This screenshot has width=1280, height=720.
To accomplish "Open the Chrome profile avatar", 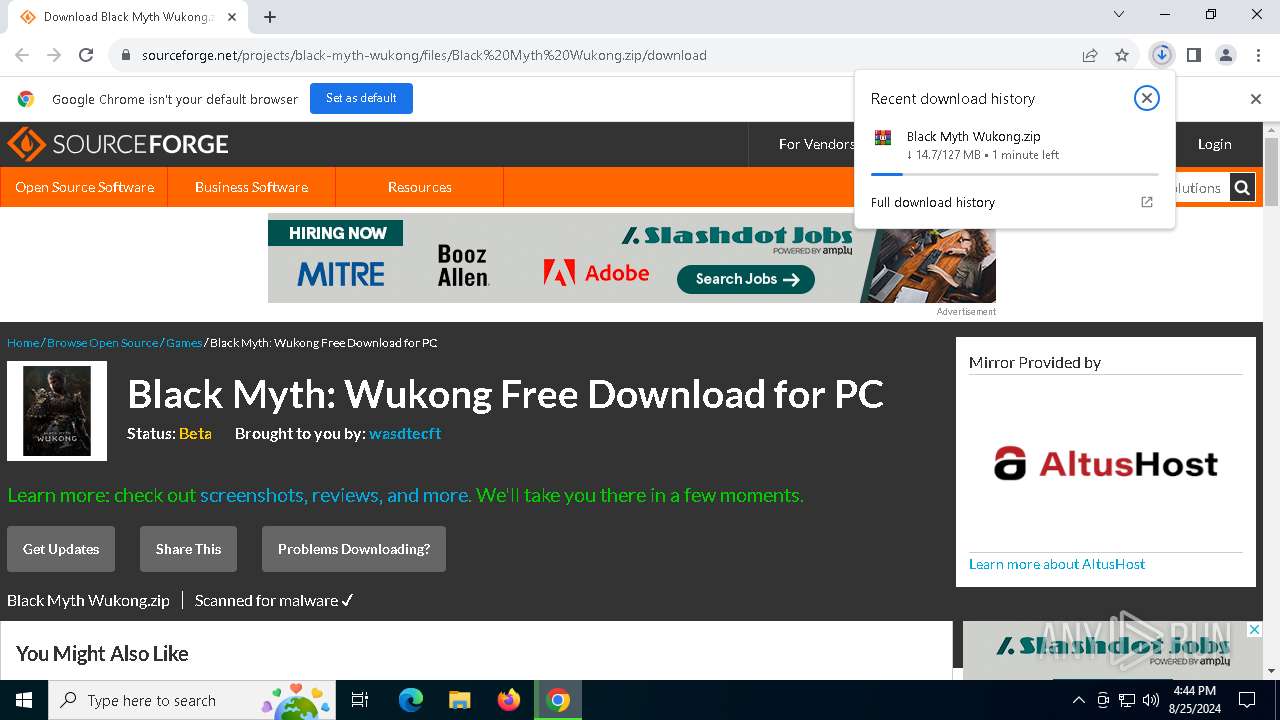I will (x=1226, y=55).
